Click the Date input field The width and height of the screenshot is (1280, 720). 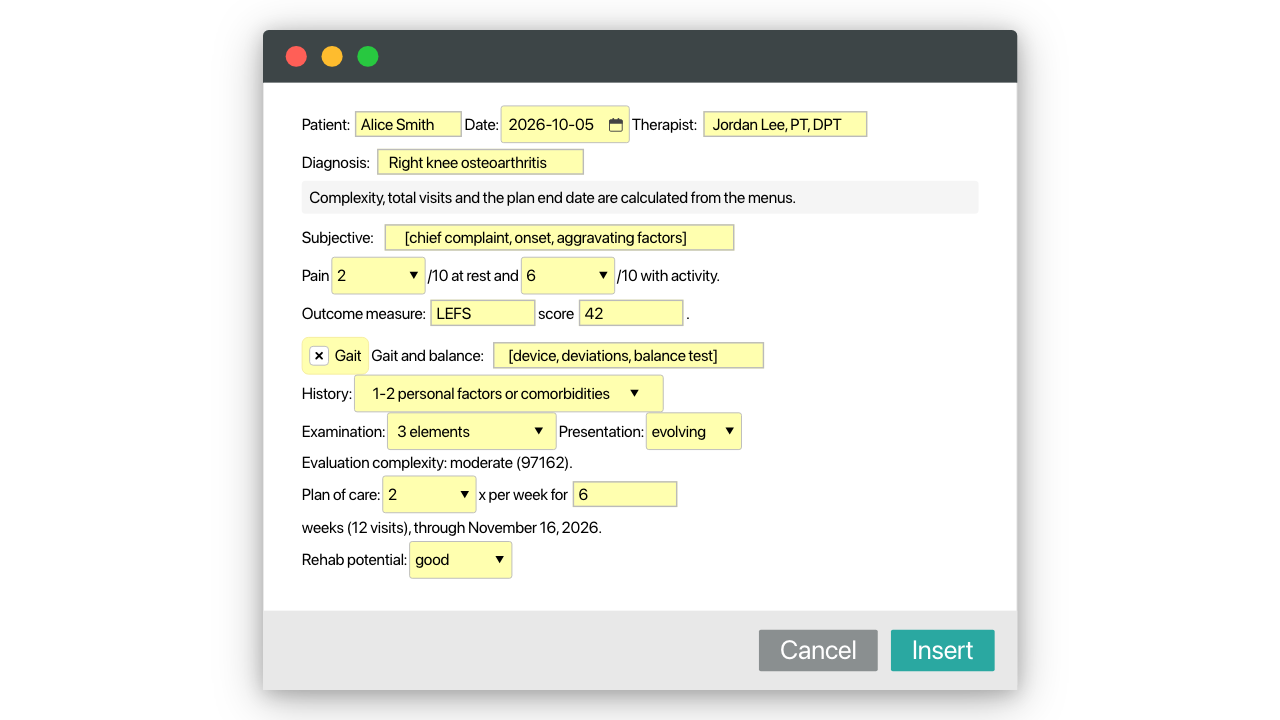point(565,125)
